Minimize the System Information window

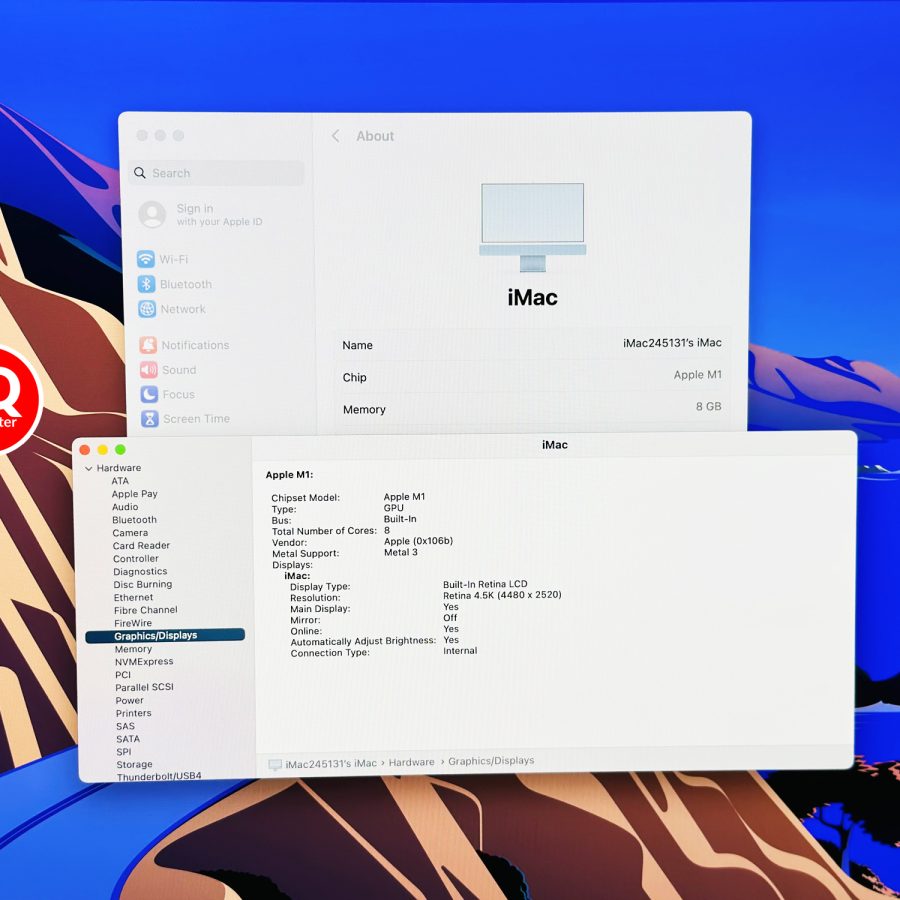click(x=103, y=449)
